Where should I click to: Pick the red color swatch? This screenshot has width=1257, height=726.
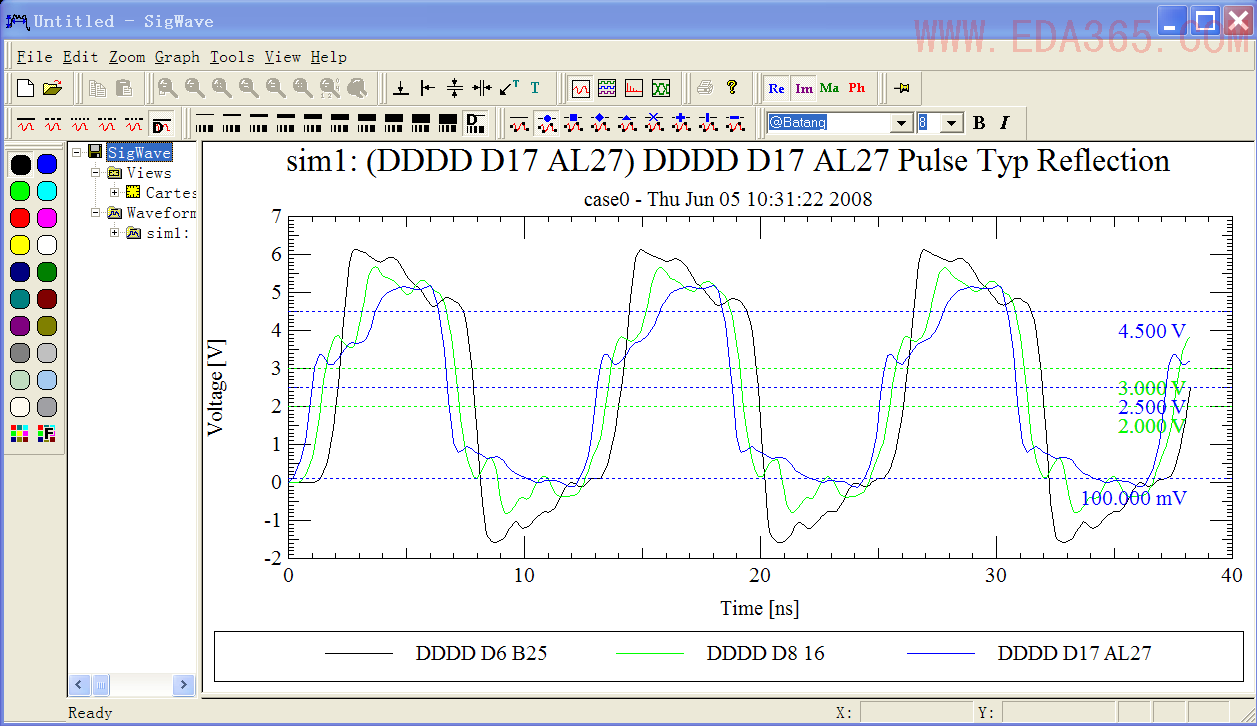click(x=20, y=218)
